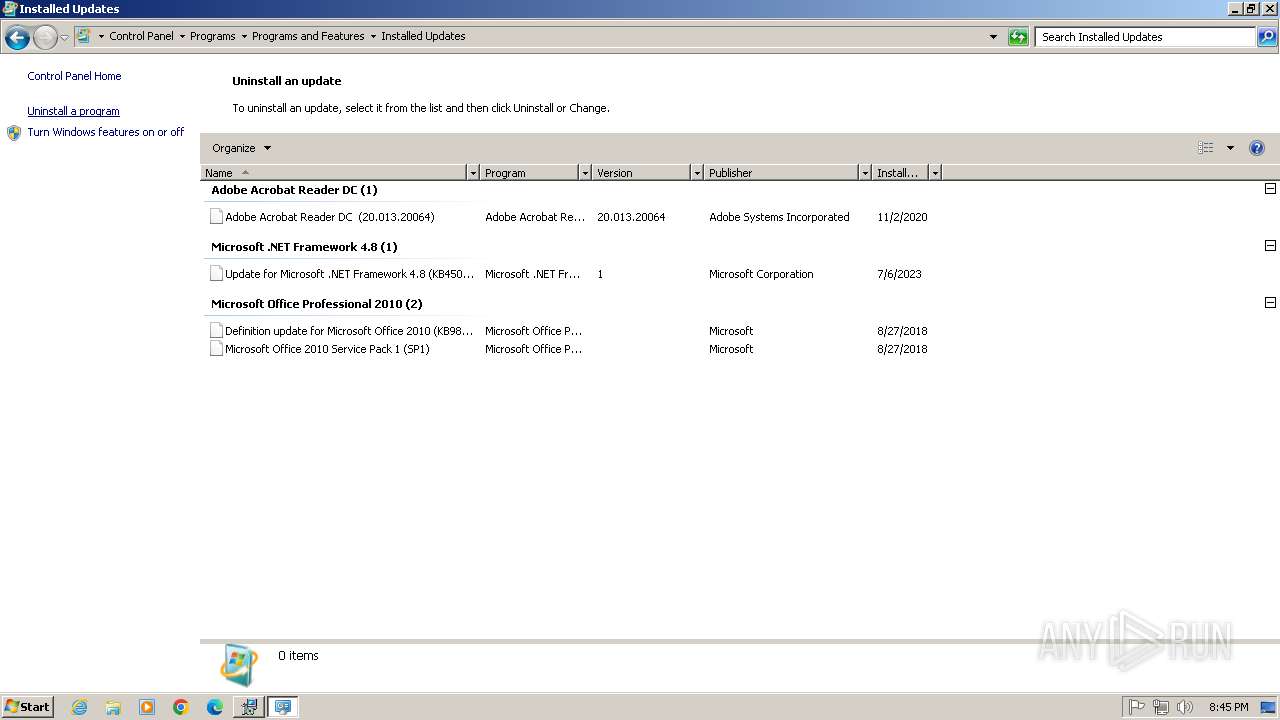
Task: Open Windows Media Player from taskbar
Action: (x=147, y=707)
